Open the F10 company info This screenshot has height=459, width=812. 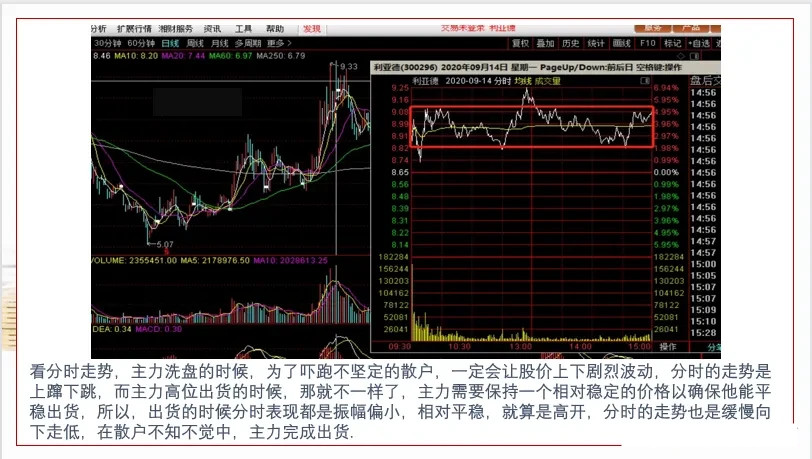click(x=647, y=44)
